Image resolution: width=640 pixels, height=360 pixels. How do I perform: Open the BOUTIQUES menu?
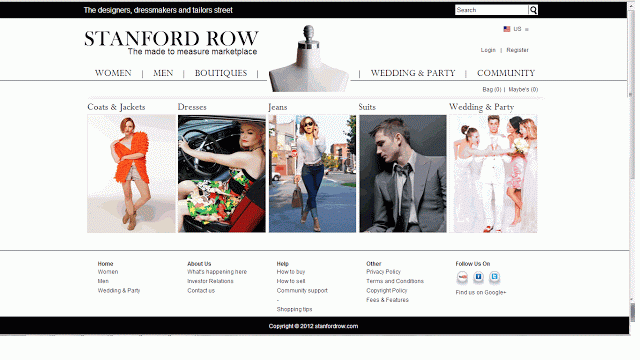221,73
